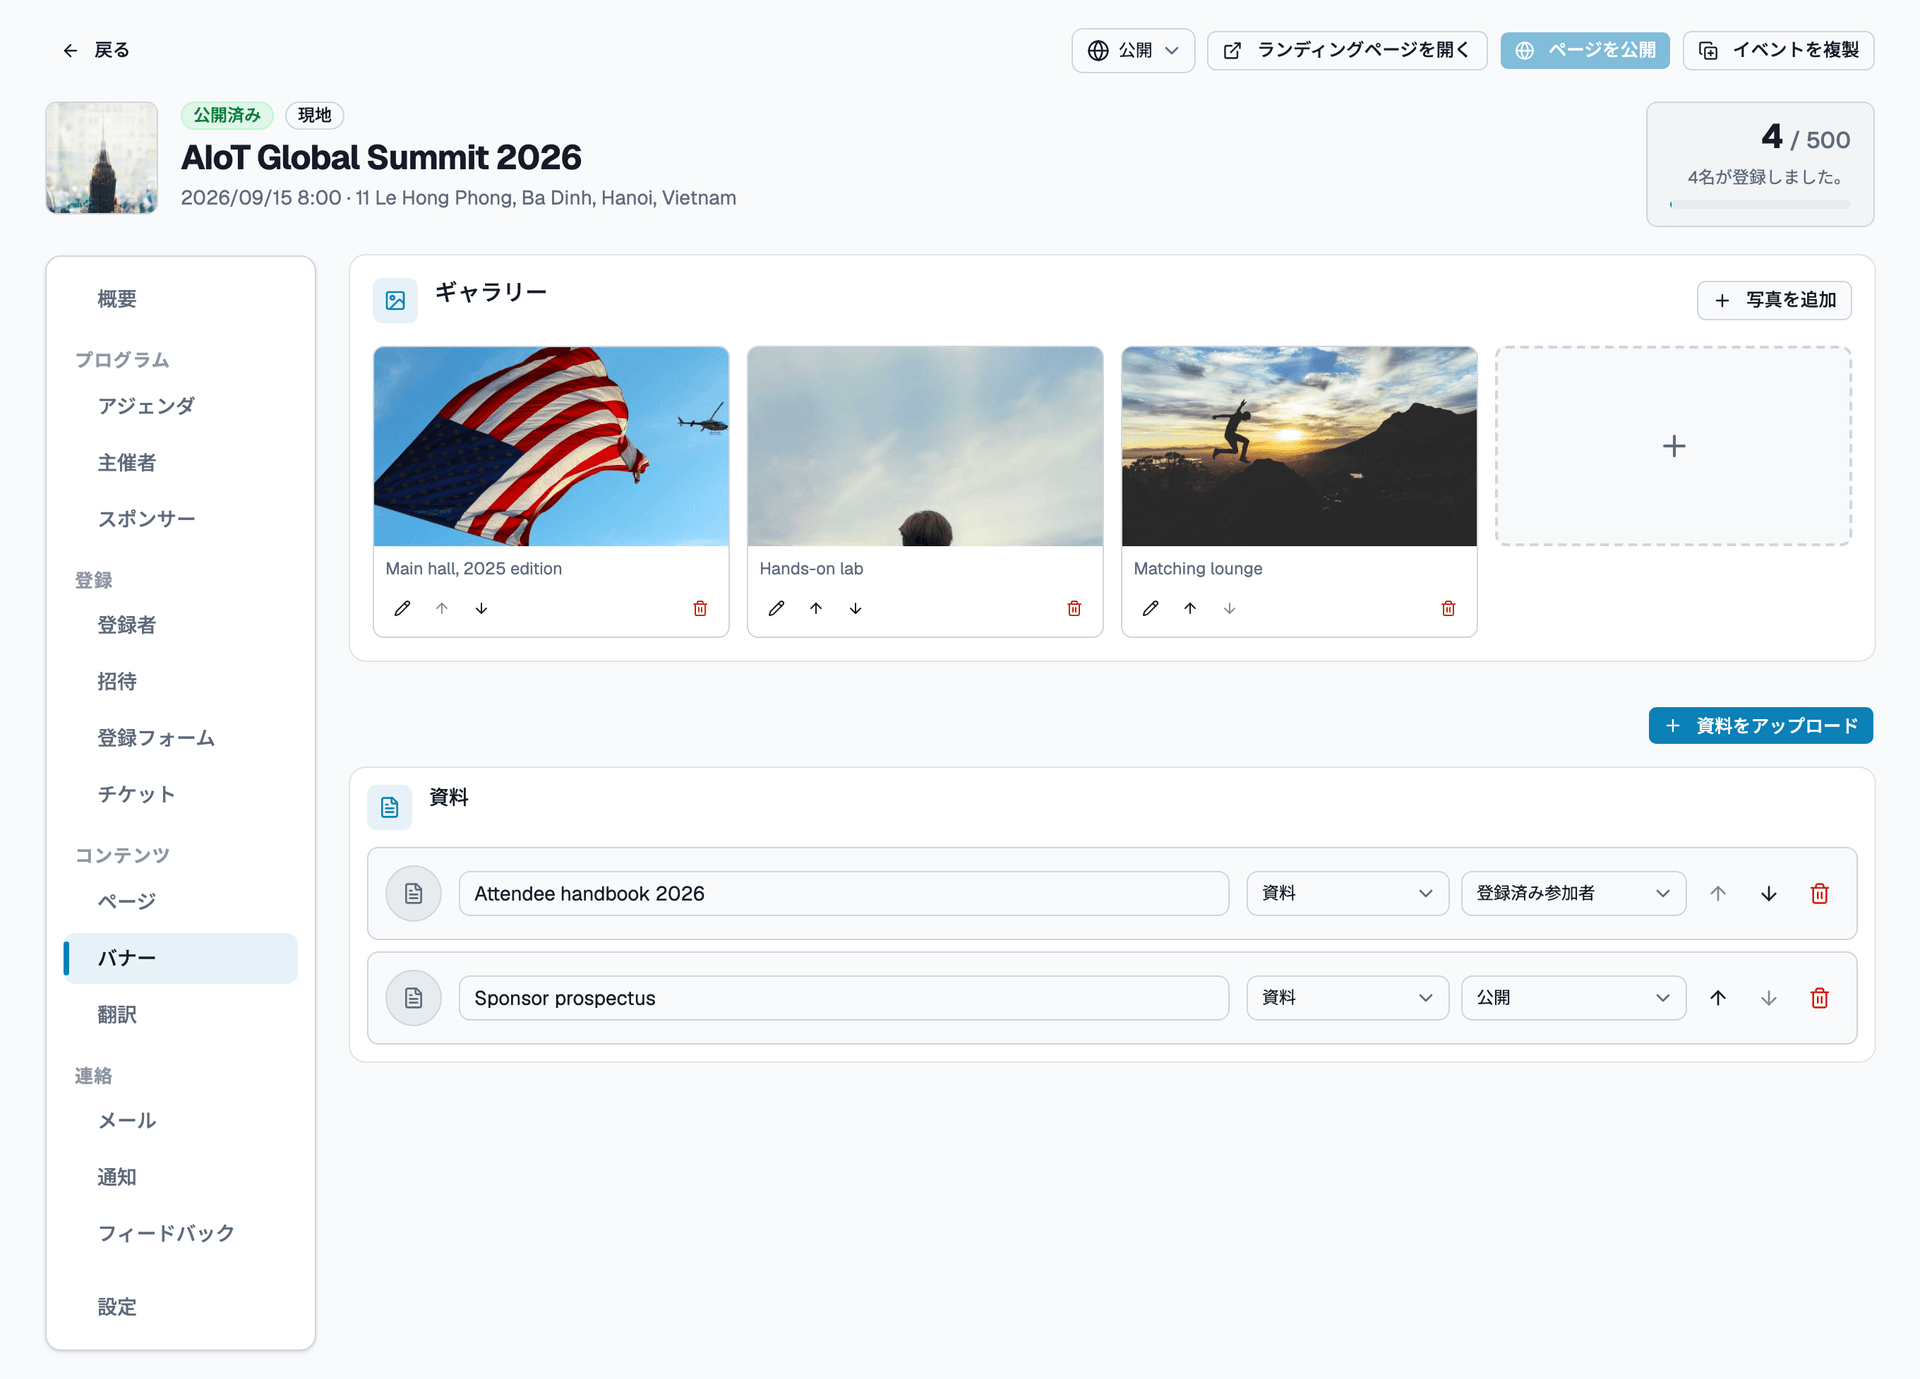The height and width of the screenshot is (1379, 1920).
Task: Open 登録者 in sidebar
Action: (x=180, y=625)
